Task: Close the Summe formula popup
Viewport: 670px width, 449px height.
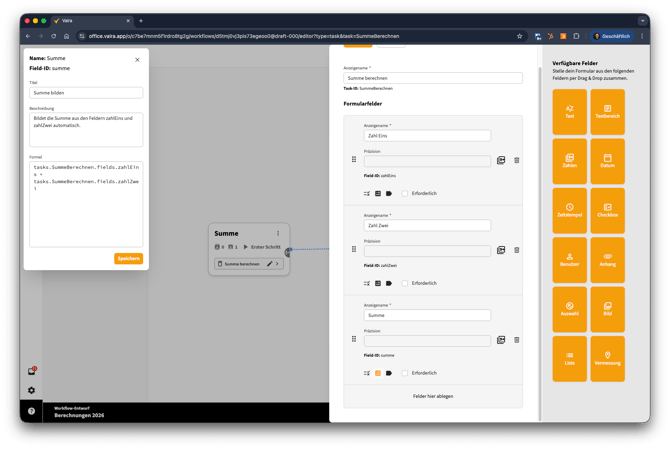Action: [x=137, y=60]
